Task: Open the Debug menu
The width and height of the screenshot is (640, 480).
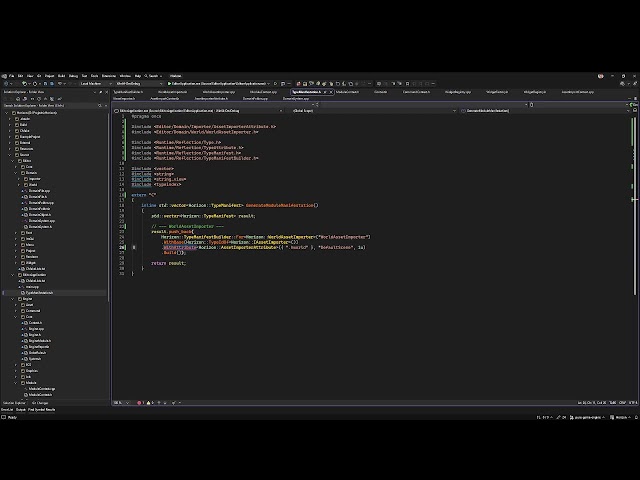Action: pyautogui.click(x=73, y=76)
